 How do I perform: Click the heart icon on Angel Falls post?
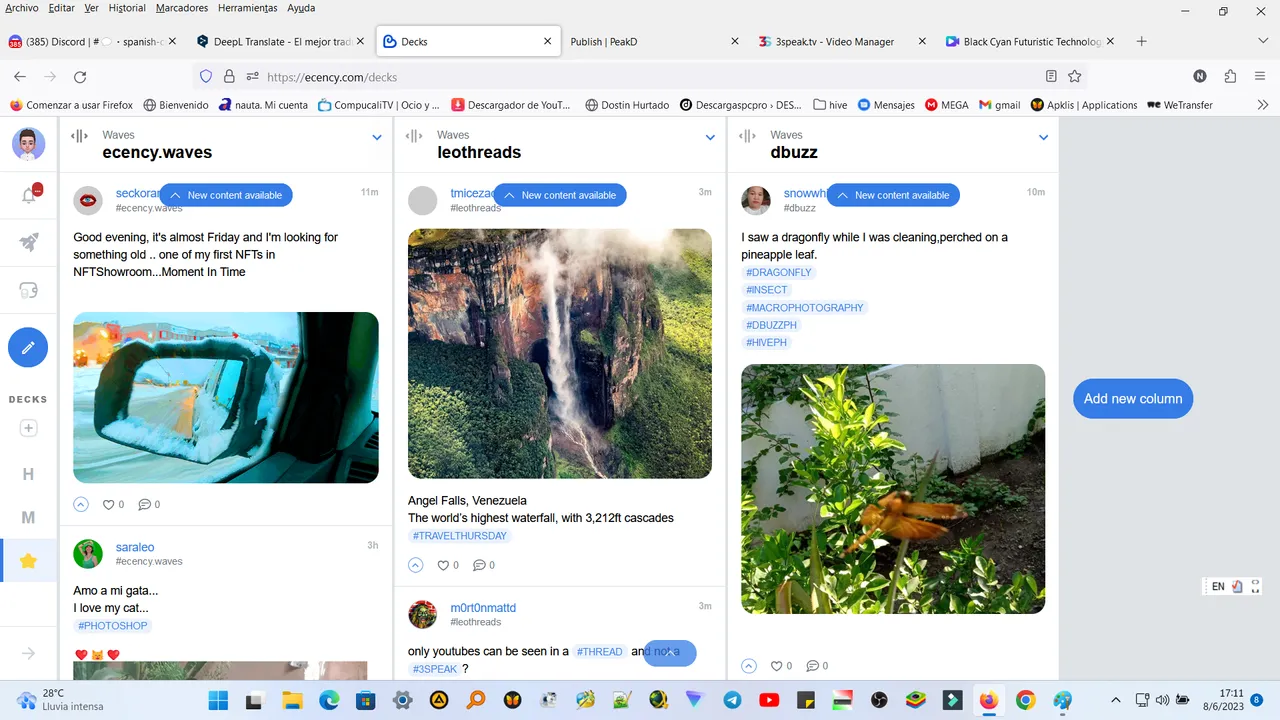click(443, 565)
